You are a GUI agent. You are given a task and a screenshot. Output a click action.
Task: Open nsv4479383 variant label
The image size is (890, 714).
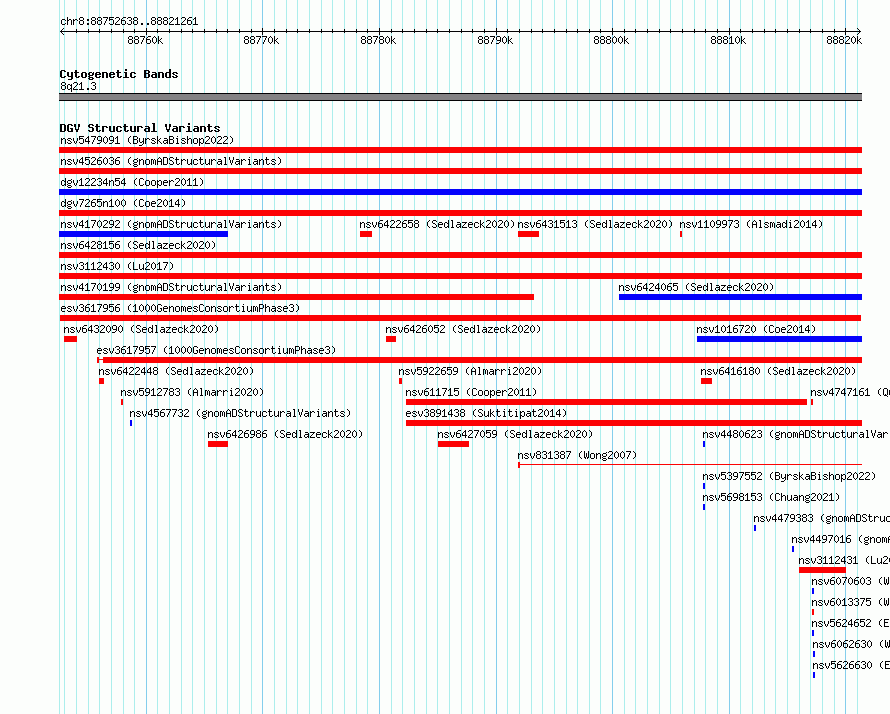[821, 518]
